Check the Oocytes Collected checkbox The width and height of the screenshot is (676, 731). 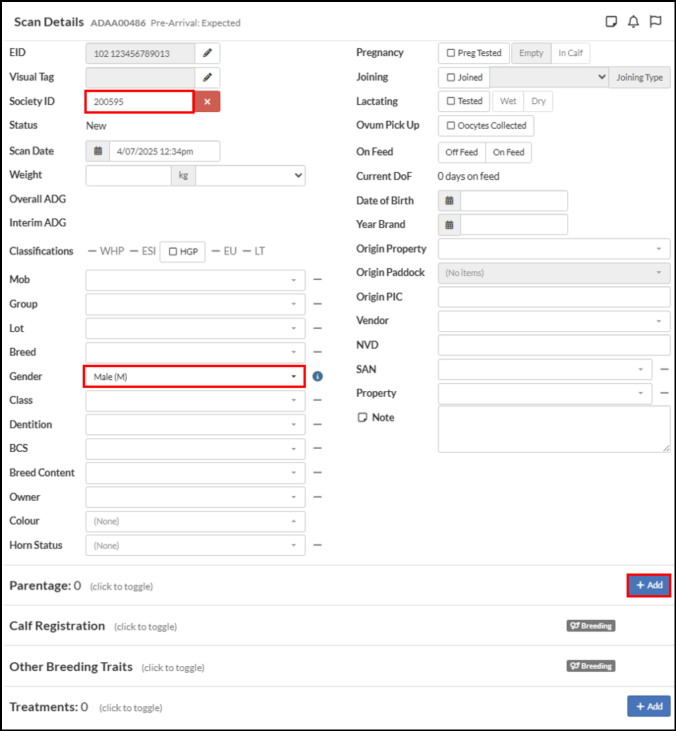tap(451, 126)
